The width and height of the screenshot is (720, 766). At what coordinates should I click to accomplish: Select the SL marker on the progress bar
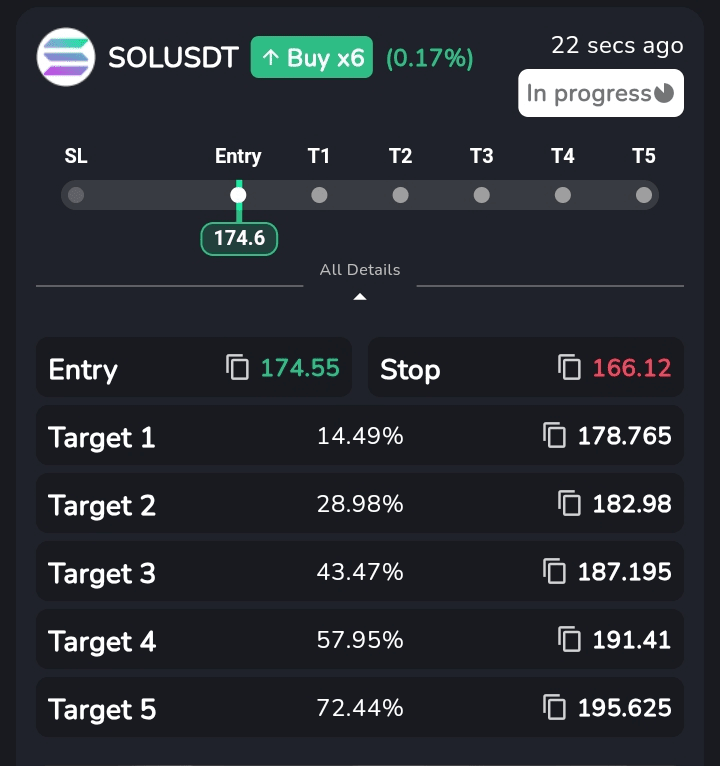click(x=76, y=195)
